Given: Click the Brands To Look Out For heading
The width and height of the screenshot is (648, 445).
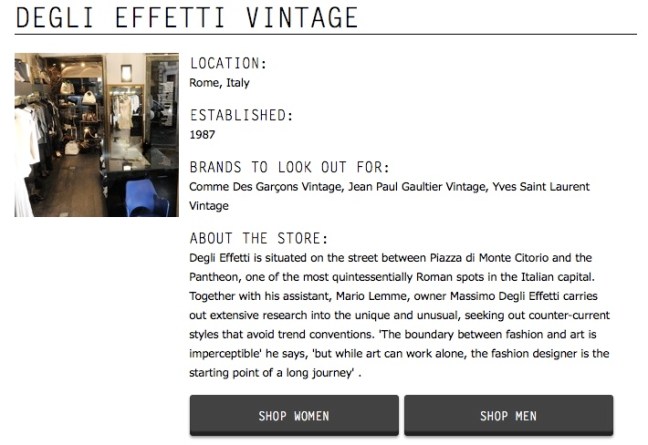Looking at the screenshot, I should (289, 167).
